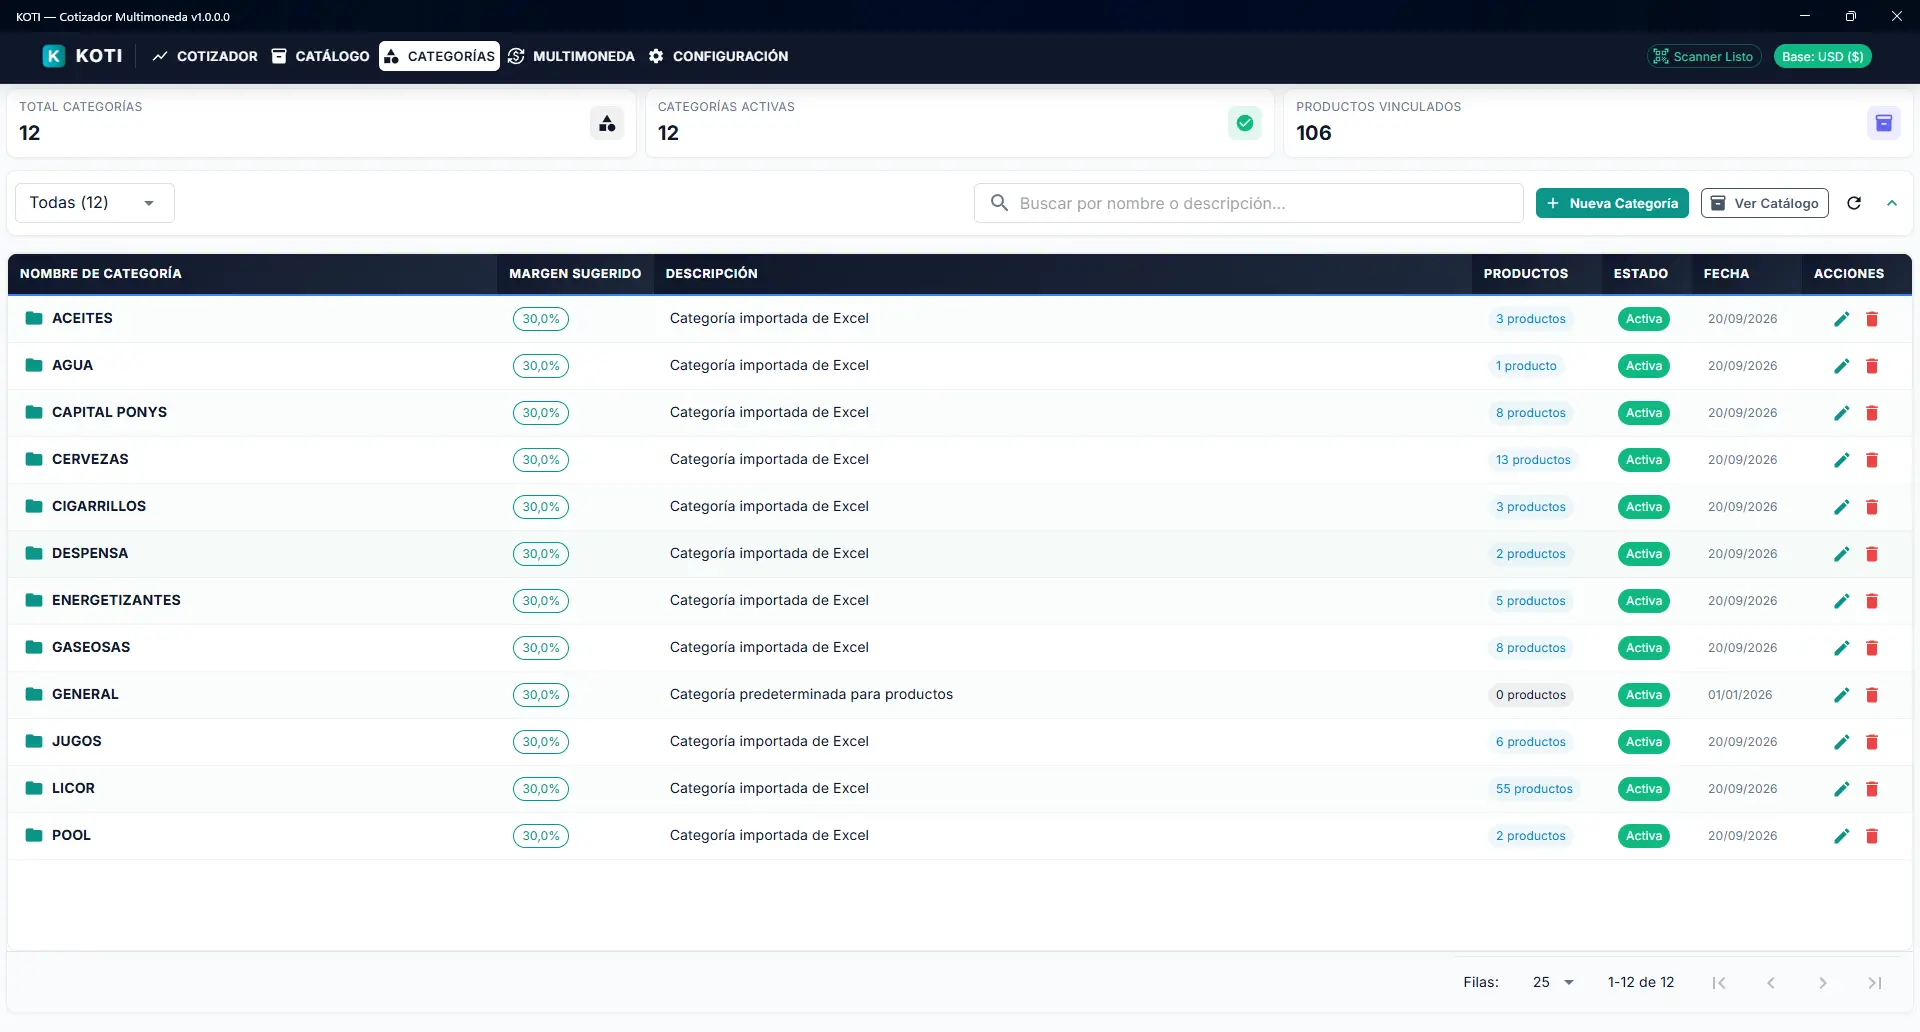Select the CATEGORÍAS tab
The image size is (1920, 1032).
coord(439,56)
